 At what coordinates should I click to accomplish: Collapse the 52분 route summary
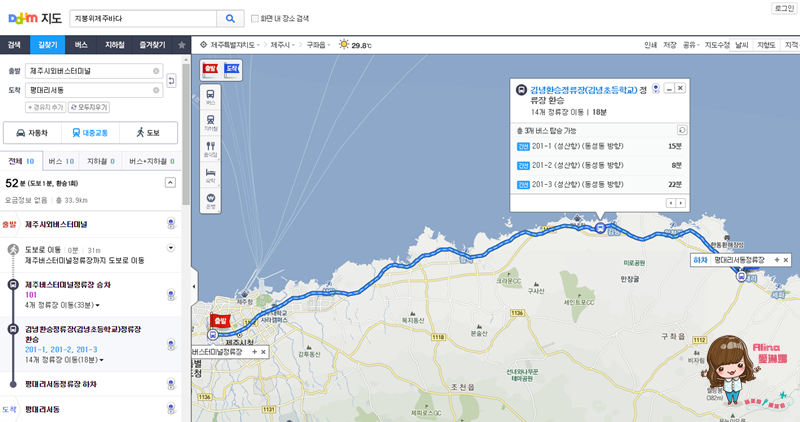(170, 183)
